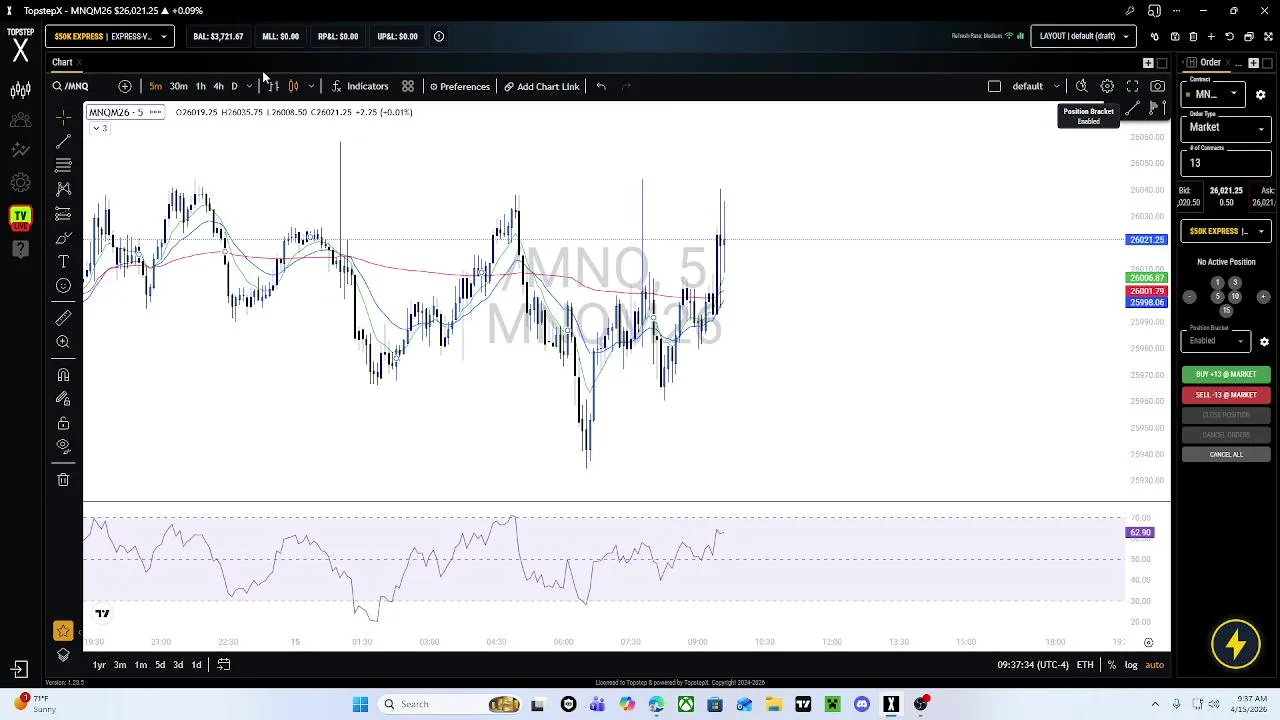Open the candlestick chart sidebar icon
Image resolution: width=1280 pixels, height=720 pixels.
point(20,90)
